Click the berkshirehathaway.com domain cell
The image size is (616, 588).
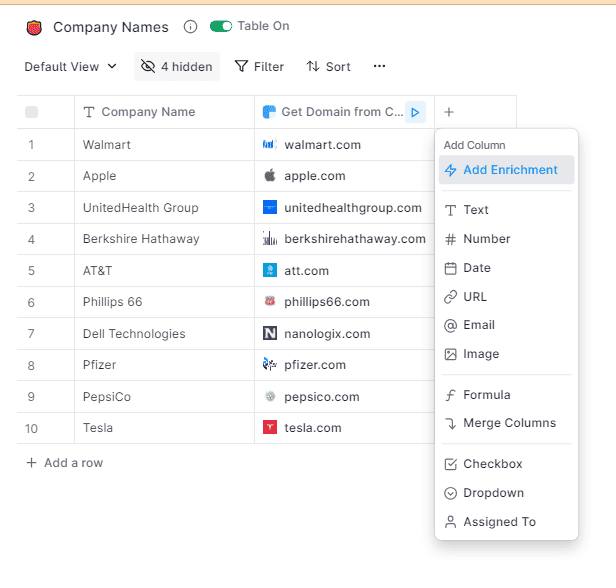[344, 239]
